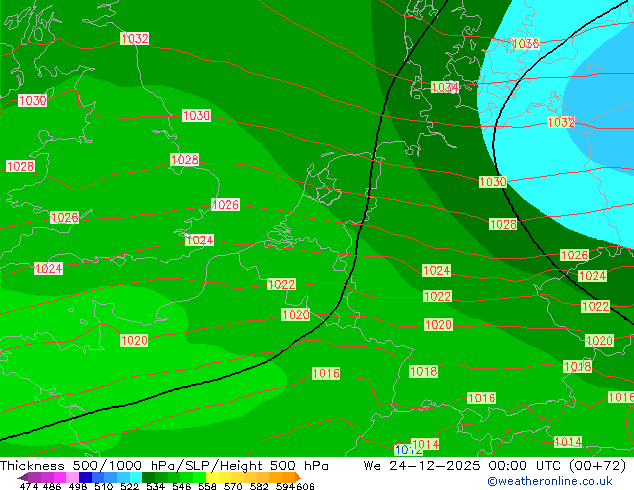Open the weatheronline.co.uk copyright link
Image resolution: width=634 pixels, height=490 pixels.
click(550, 481)
